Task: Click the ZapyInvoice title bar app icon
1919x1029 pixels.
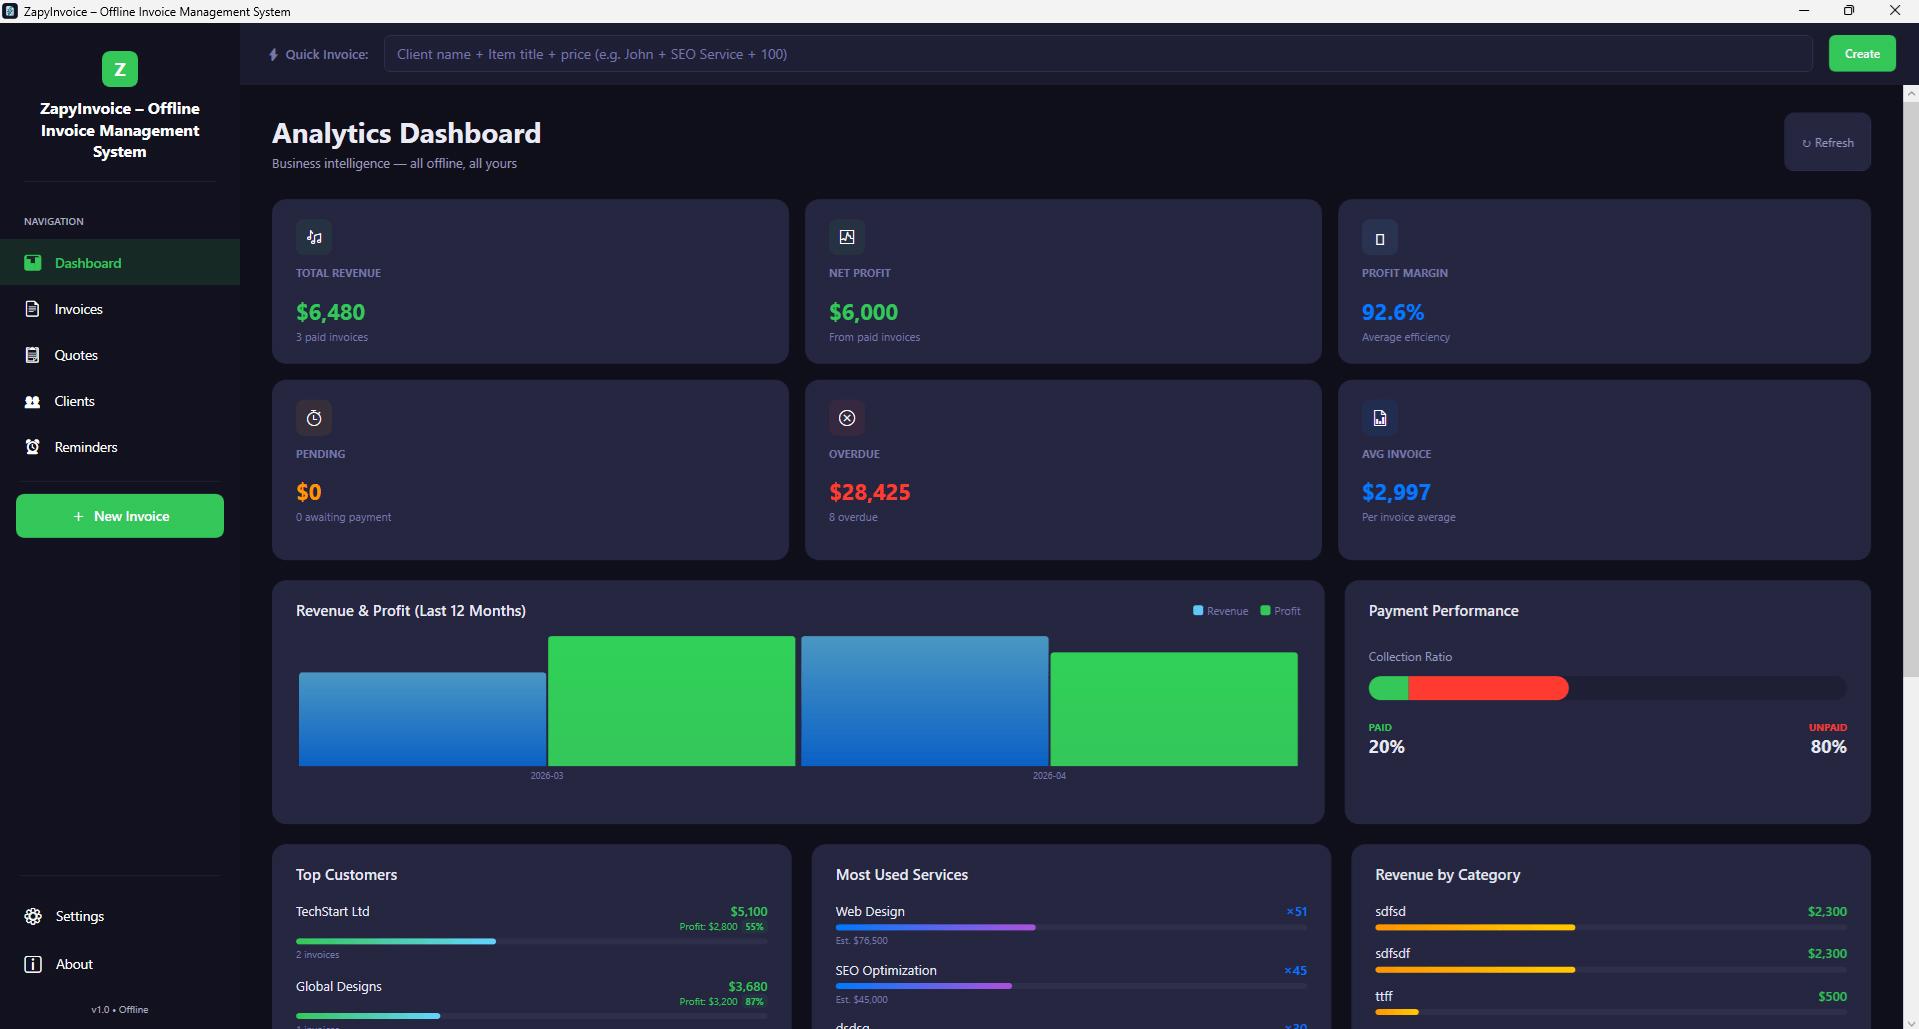Action: tap(10, 11)
